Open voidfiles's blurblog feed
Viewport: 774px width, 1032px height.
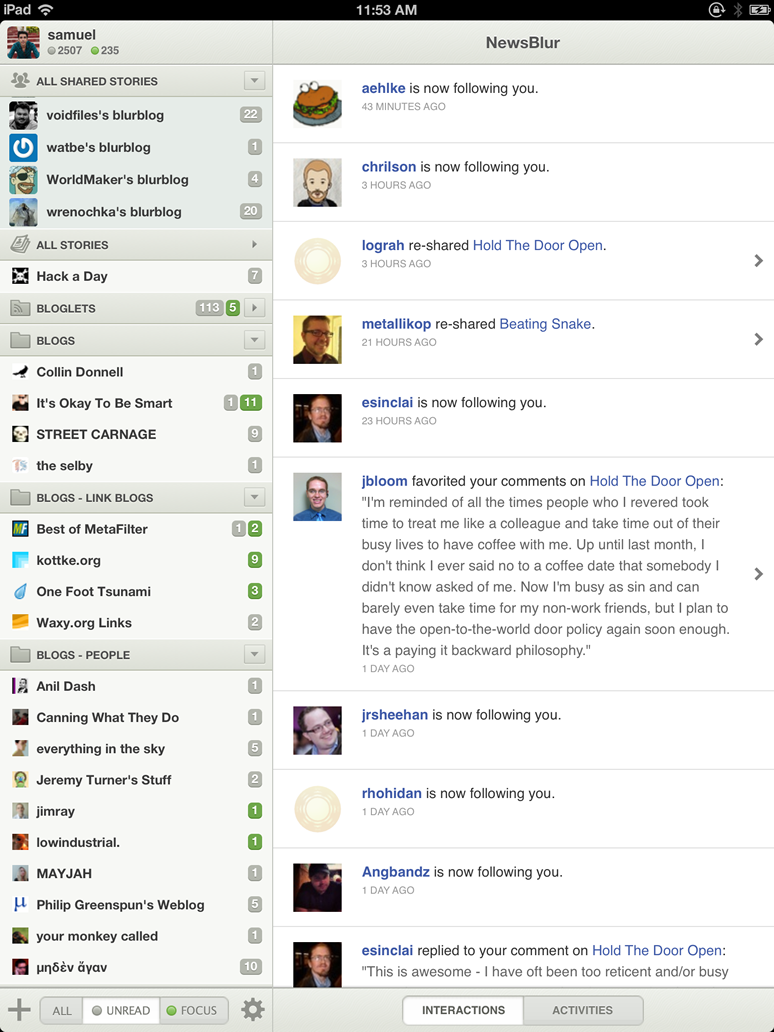pos(105,115)
